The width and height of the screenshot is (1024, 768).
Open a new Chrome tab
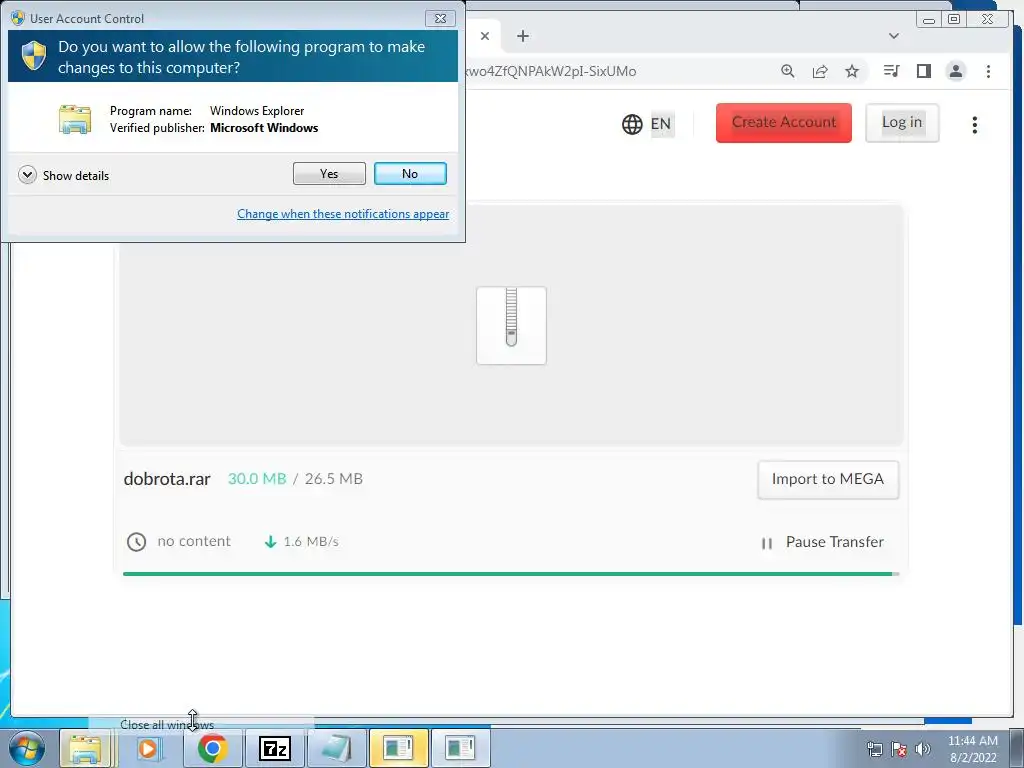[522, 36]
